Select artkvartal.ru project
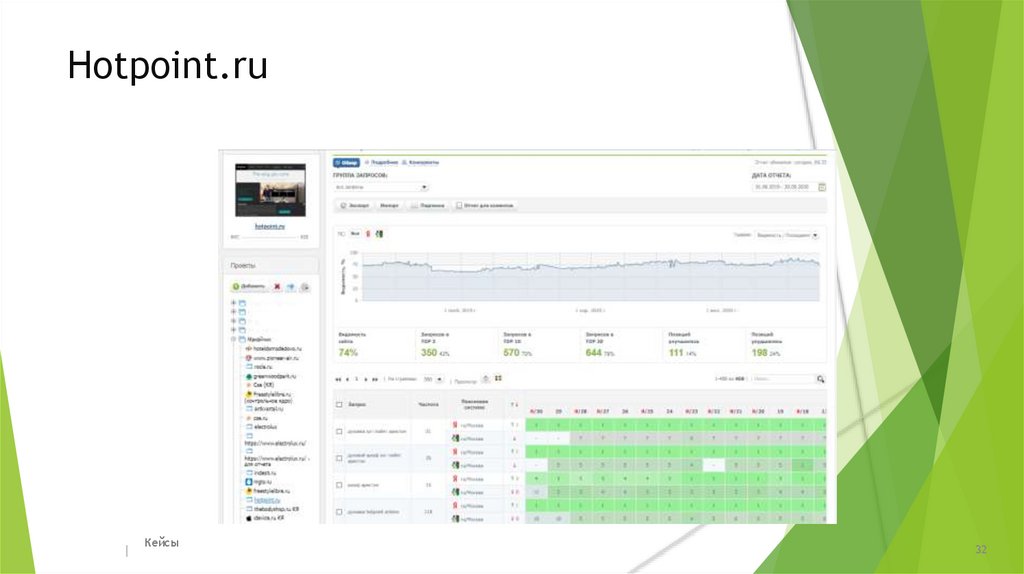Viewport: 1024px width, 574px height. click(268, 409)
